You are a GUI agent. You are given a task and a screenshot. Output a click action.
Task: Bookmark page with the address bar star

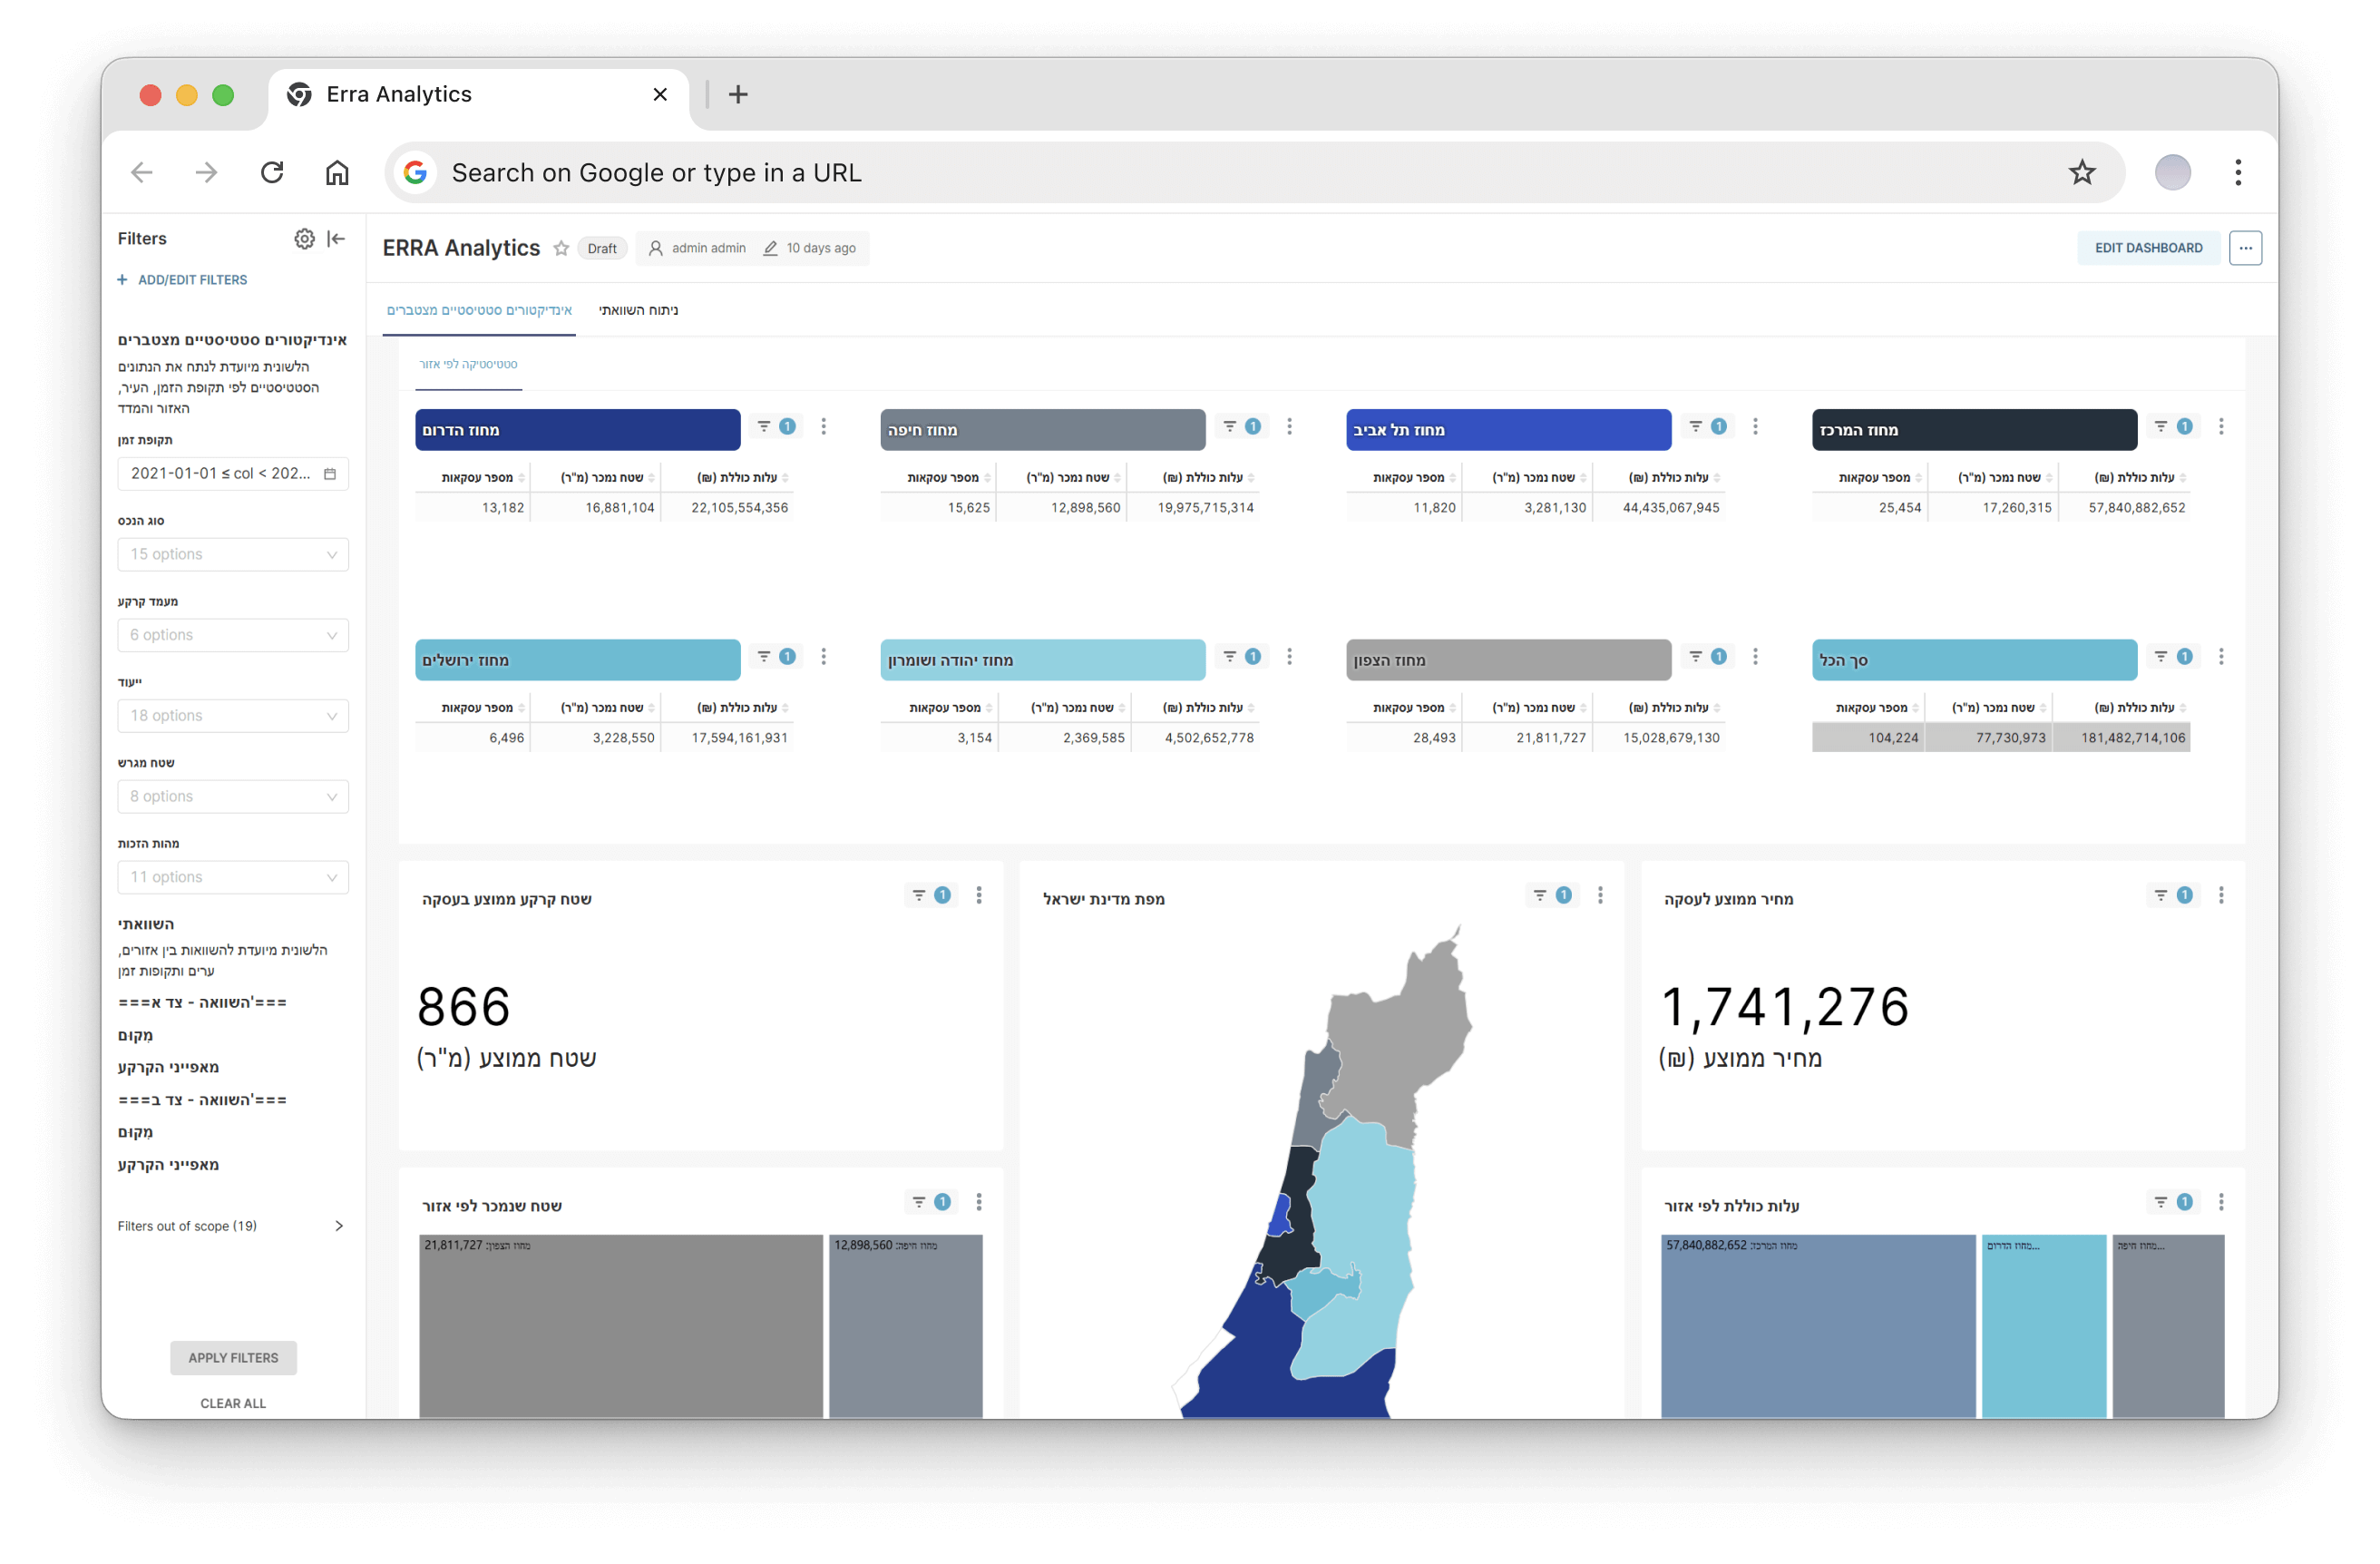tap(2081, 173)
